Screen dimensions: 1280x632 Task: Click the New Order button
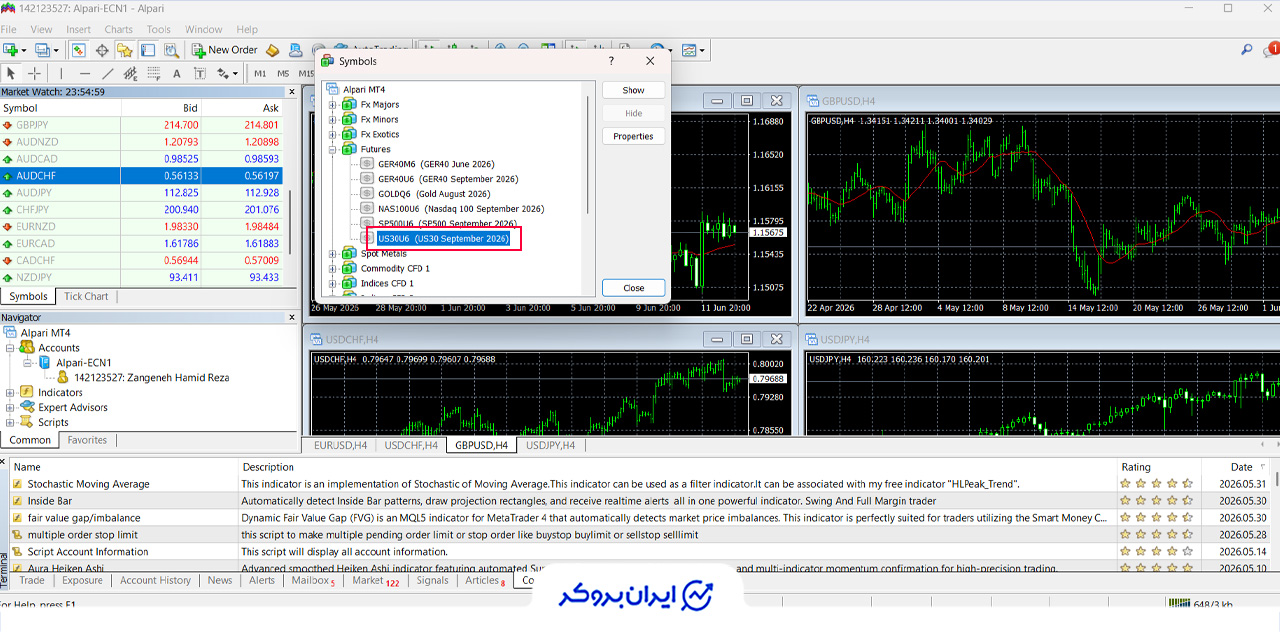[x=223, y=50]
